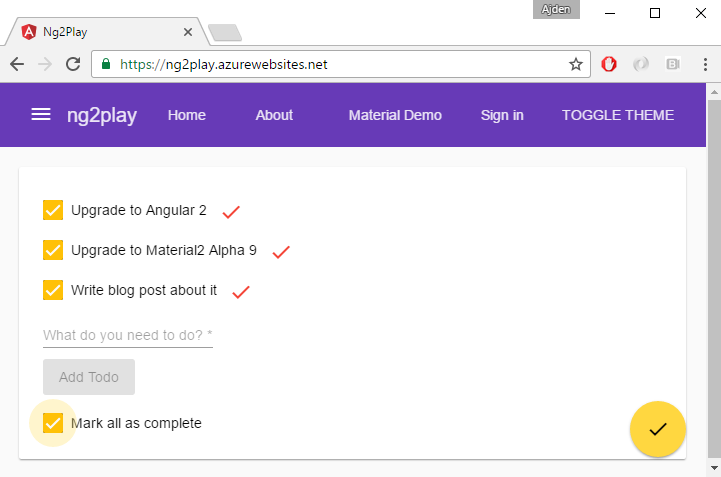Click the 'Write blog post about it' text
The height and width of the screenshot is (477, 721).
(143, 290)
